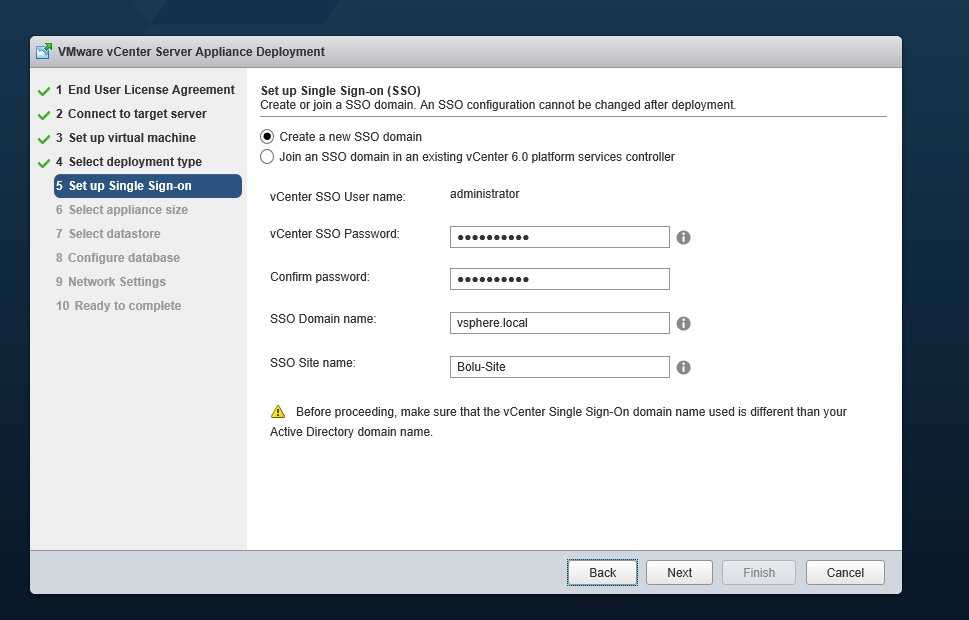
Task: Go to step 5 Set up Single Sign-on
Action: (148, 186)
